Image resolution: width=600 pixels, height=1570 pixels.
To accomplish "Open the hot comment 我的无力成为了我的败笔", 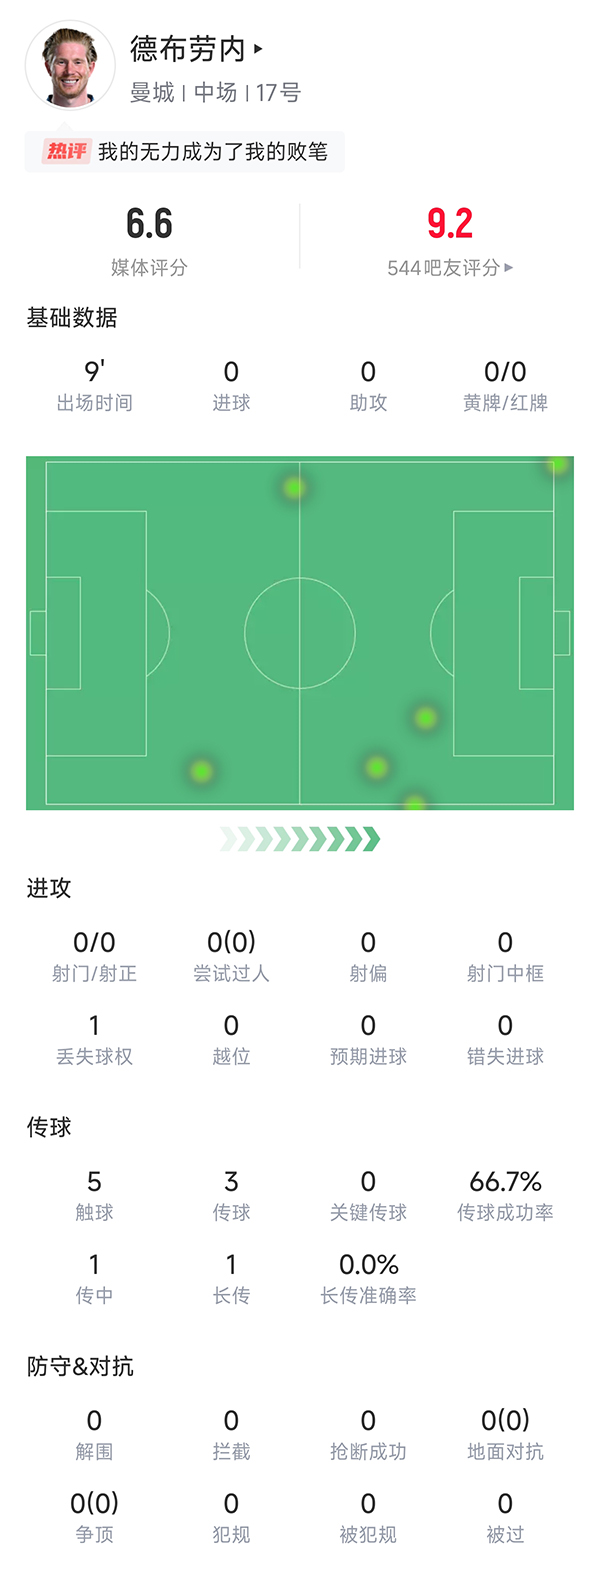I will coord(213,151).
